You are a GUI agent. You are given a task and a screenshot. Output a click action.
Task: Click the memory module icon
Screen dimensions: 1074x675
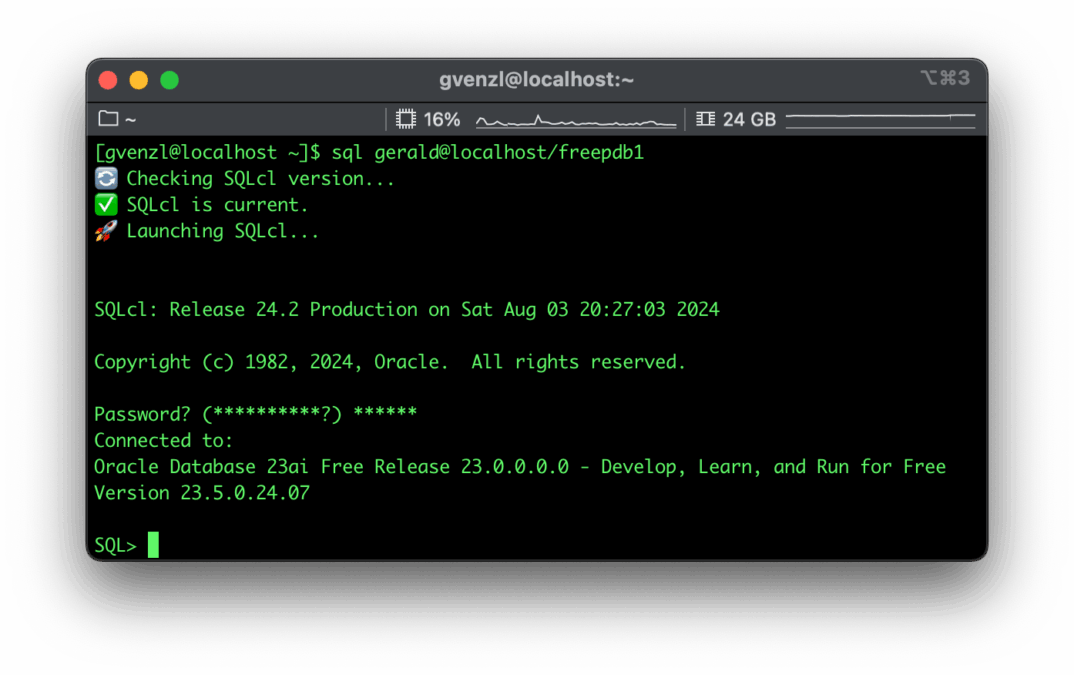705,119
